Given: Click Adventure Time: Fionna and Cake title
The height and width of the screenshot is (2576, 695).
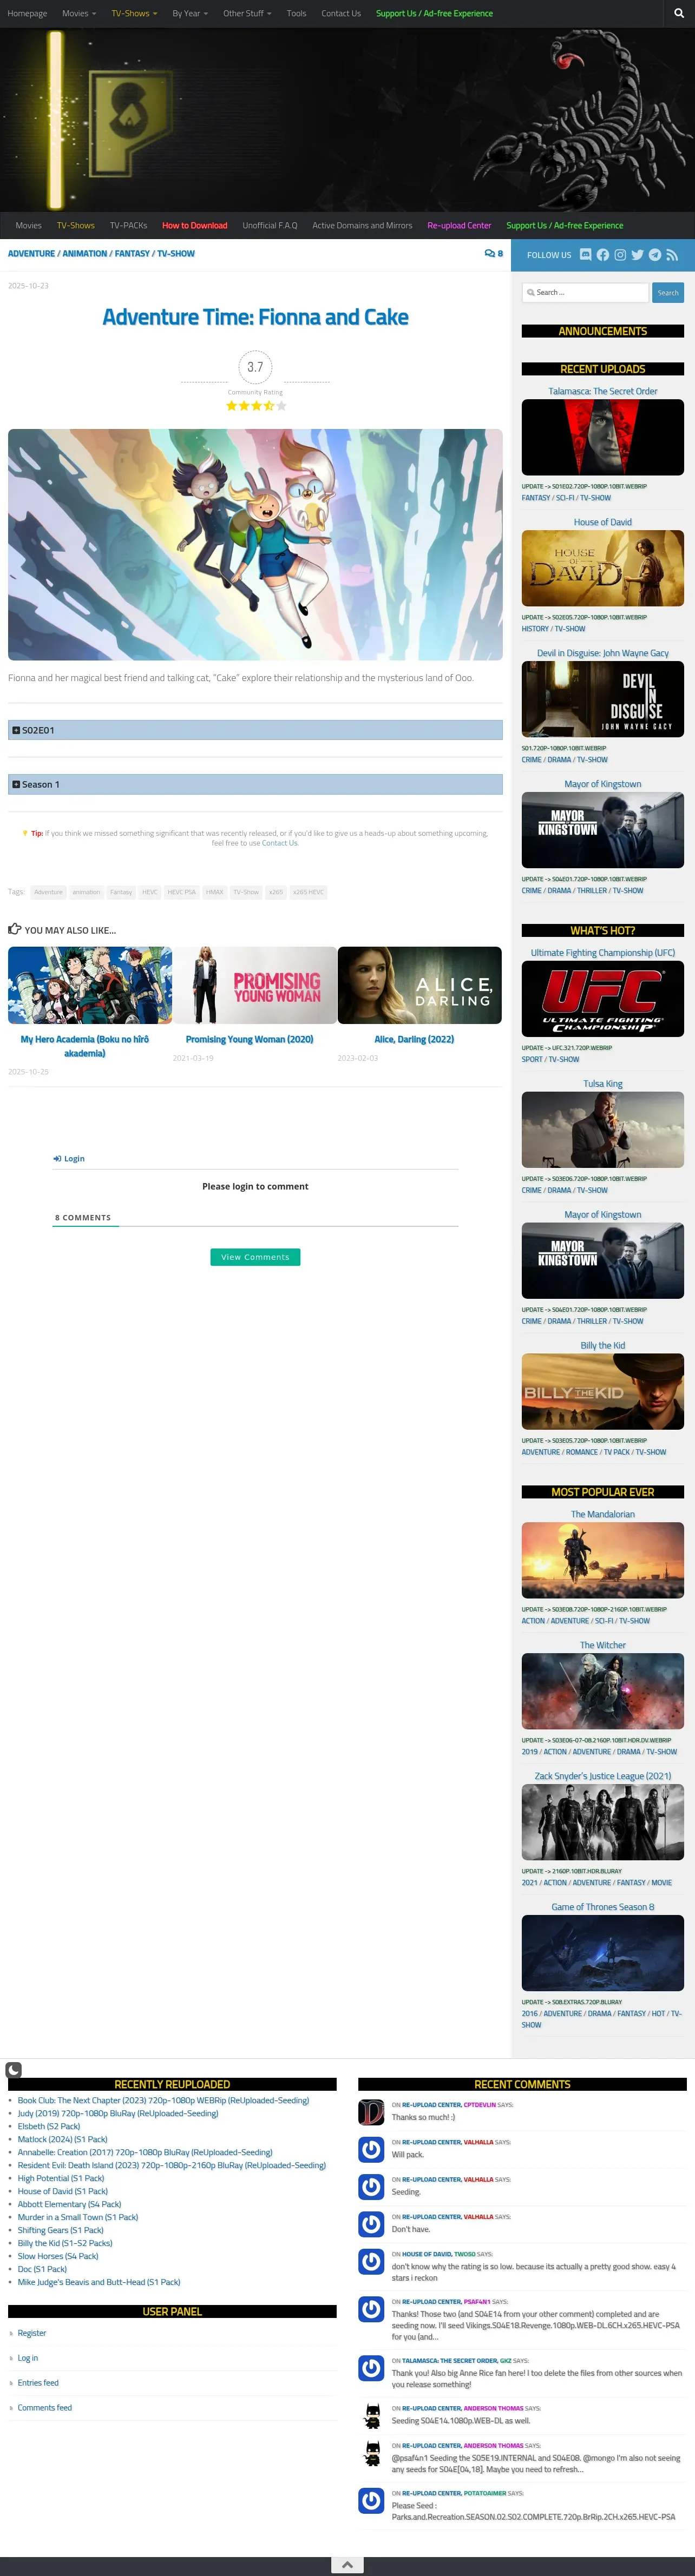Looking at the screenshot, I should point(255,317).
